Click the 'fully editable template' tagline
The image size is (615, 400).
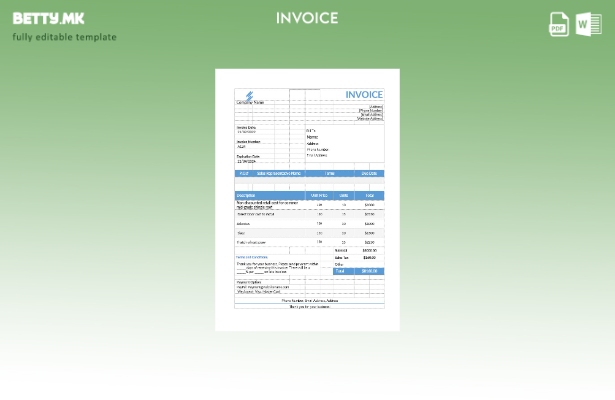pyautogui.click(x=64, y=37)
